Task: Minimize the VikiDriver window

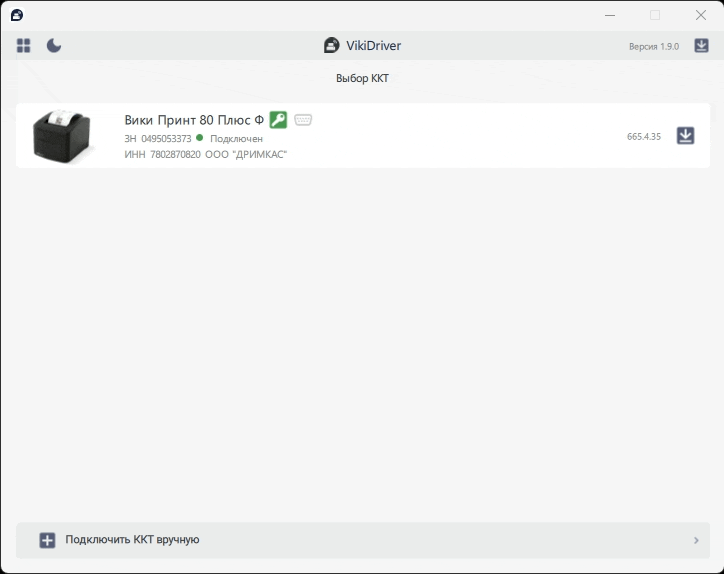Action: click(x=610, y=15)
